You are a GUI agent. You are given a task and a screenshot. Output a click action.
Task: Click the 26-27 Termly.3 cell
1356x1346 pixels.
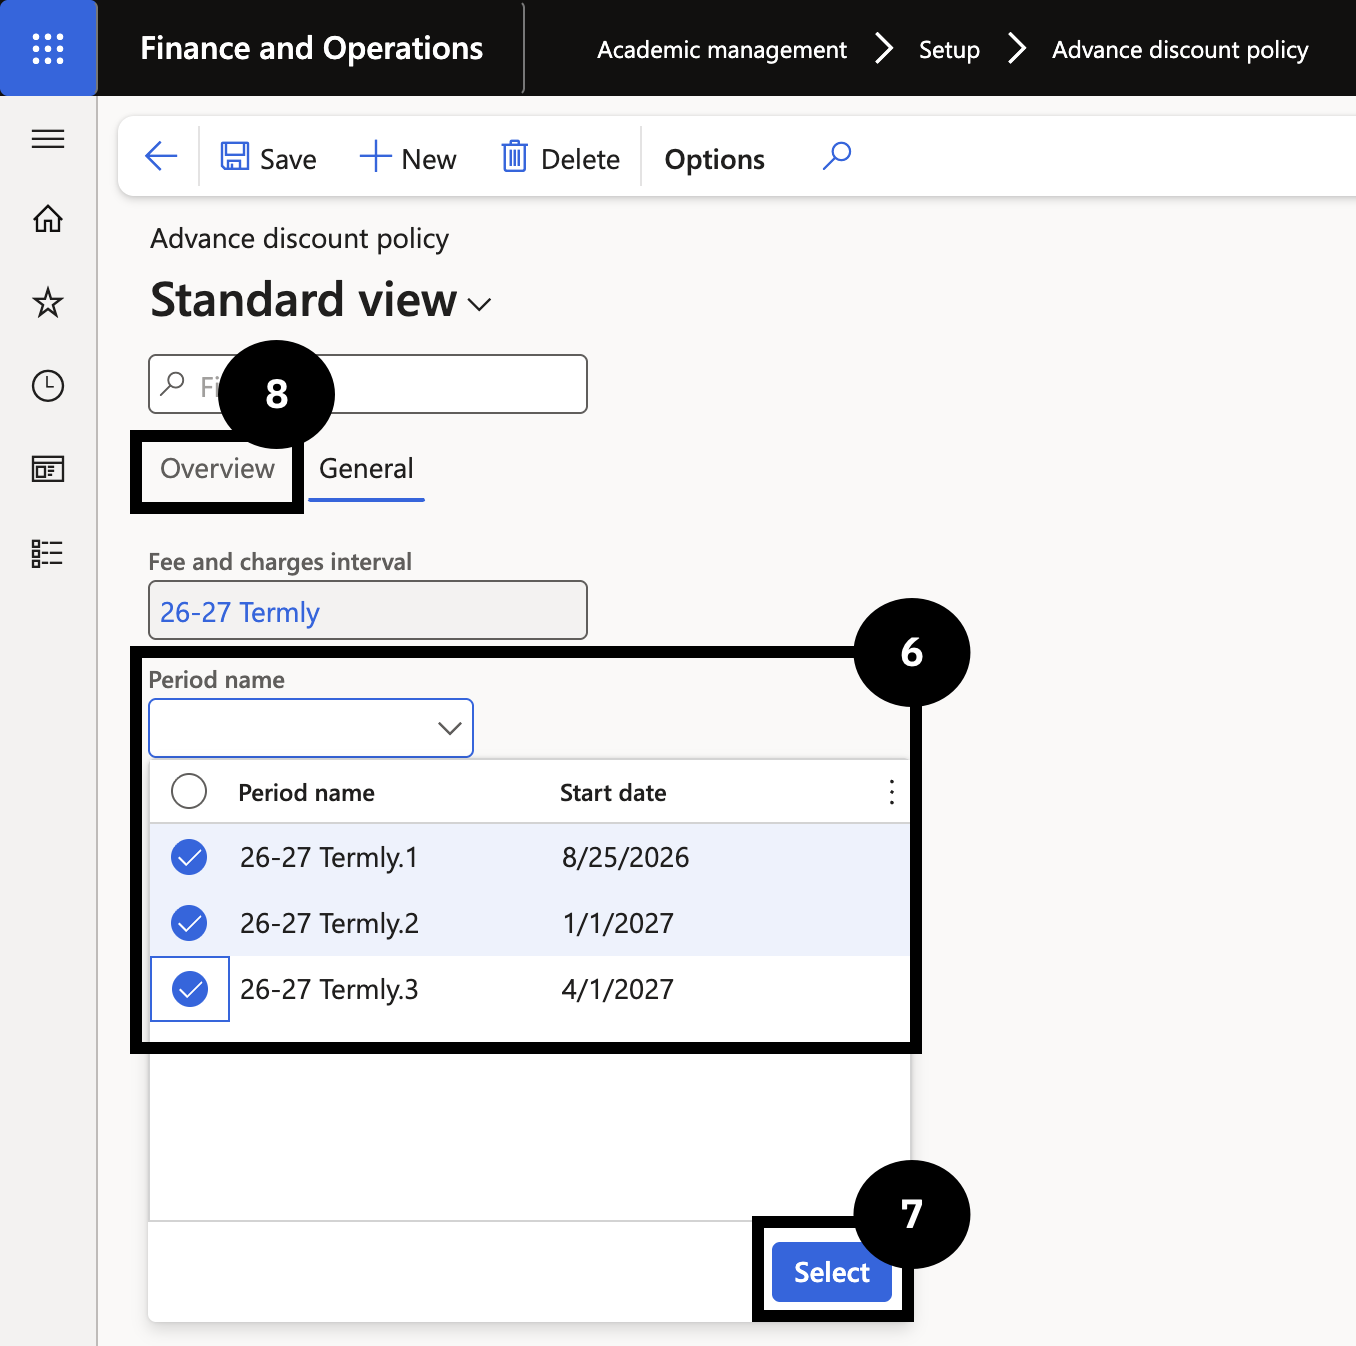329,989
